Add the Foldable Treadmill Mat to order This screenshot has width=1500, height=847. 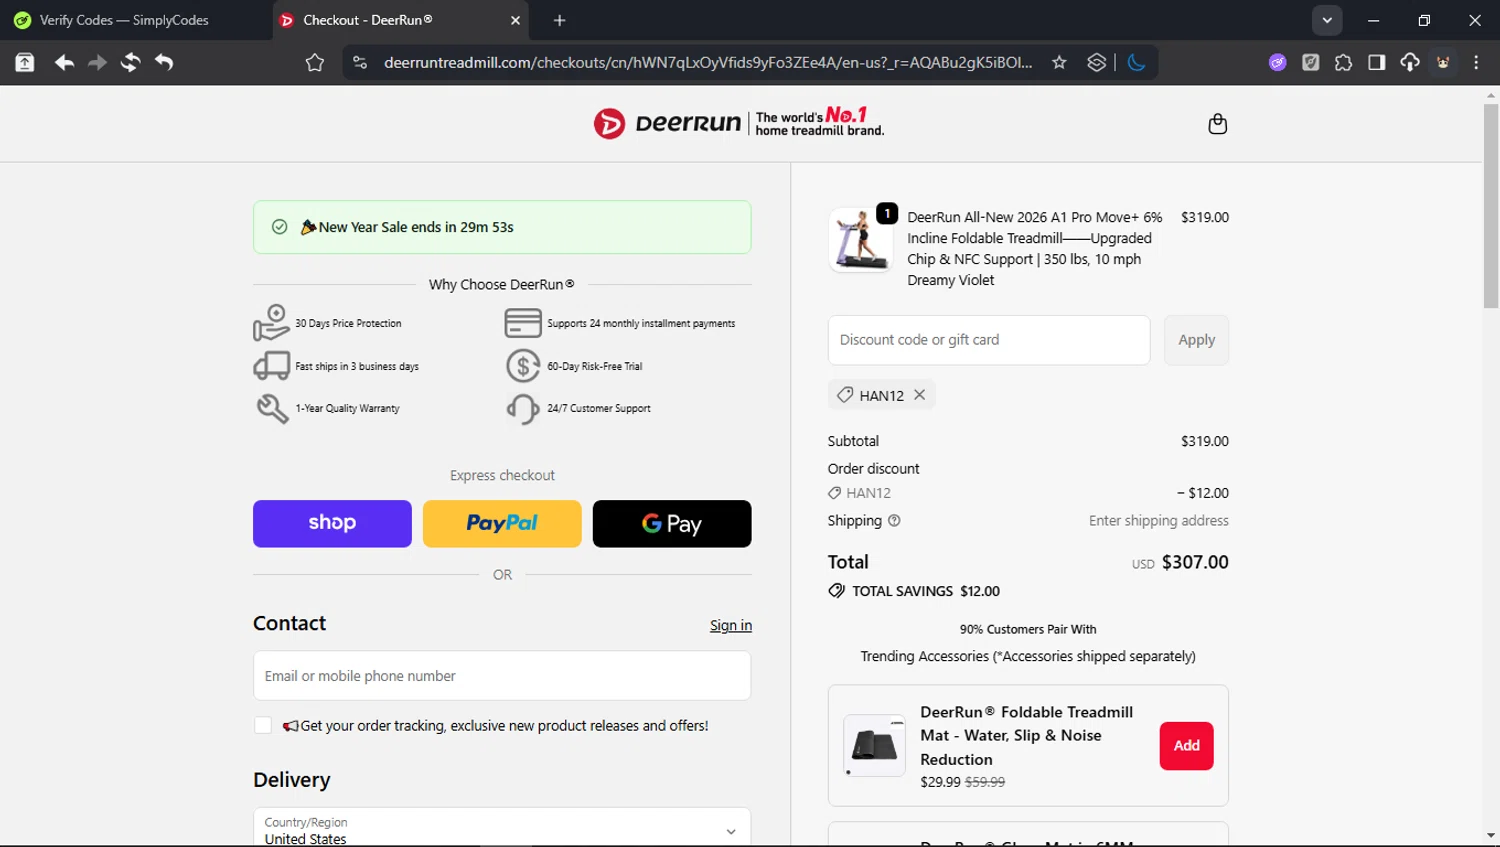coord(1186,746)
